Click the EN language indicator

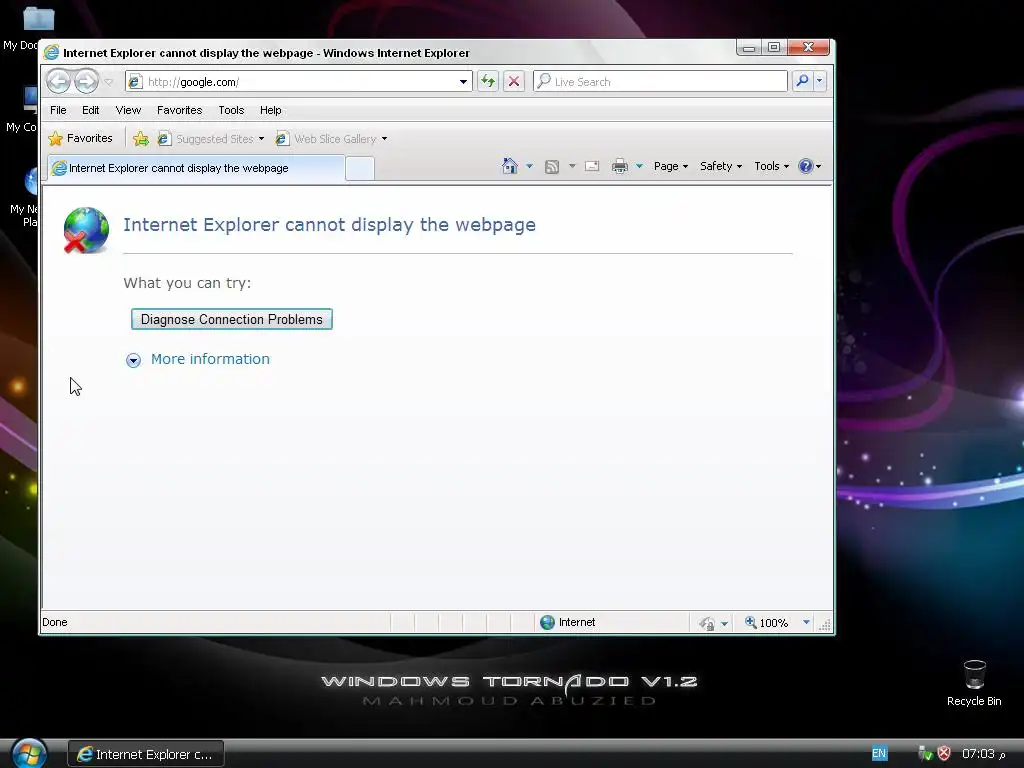(879, 753)
